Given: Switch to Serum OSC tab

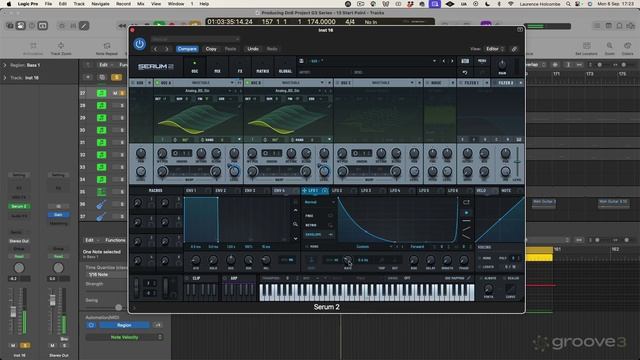Looking at the screenshot, I should coord(195,67).
